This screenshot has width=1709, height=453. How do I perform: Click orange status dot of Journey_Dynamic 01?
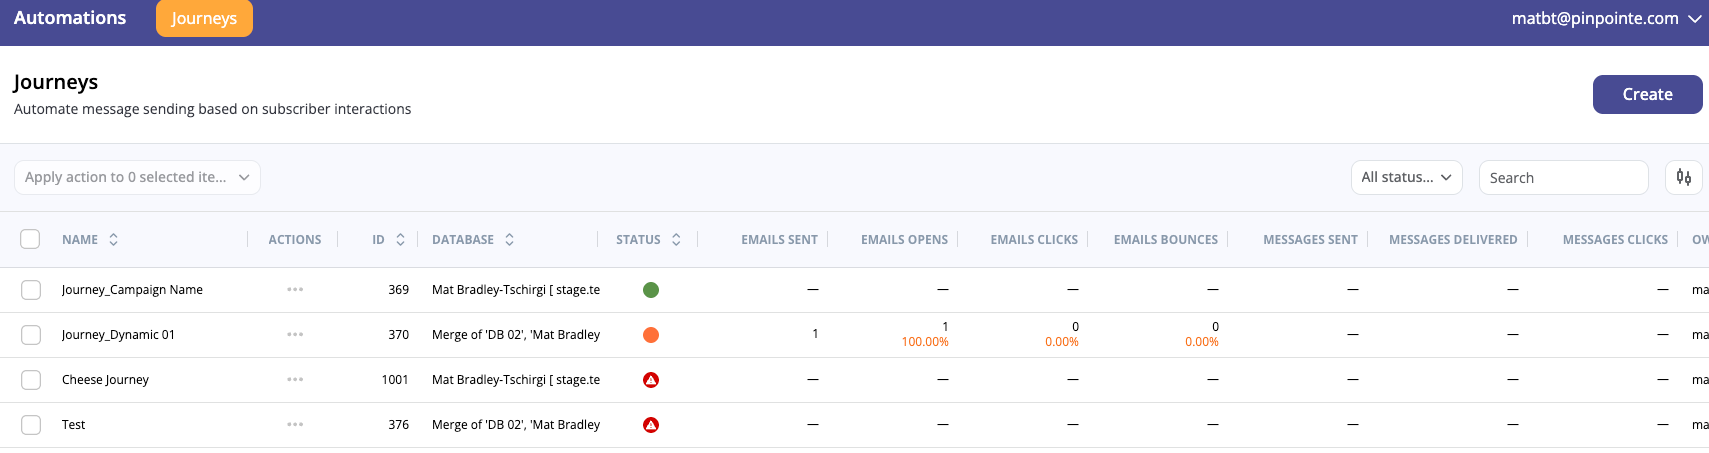(x=651, y=335)
